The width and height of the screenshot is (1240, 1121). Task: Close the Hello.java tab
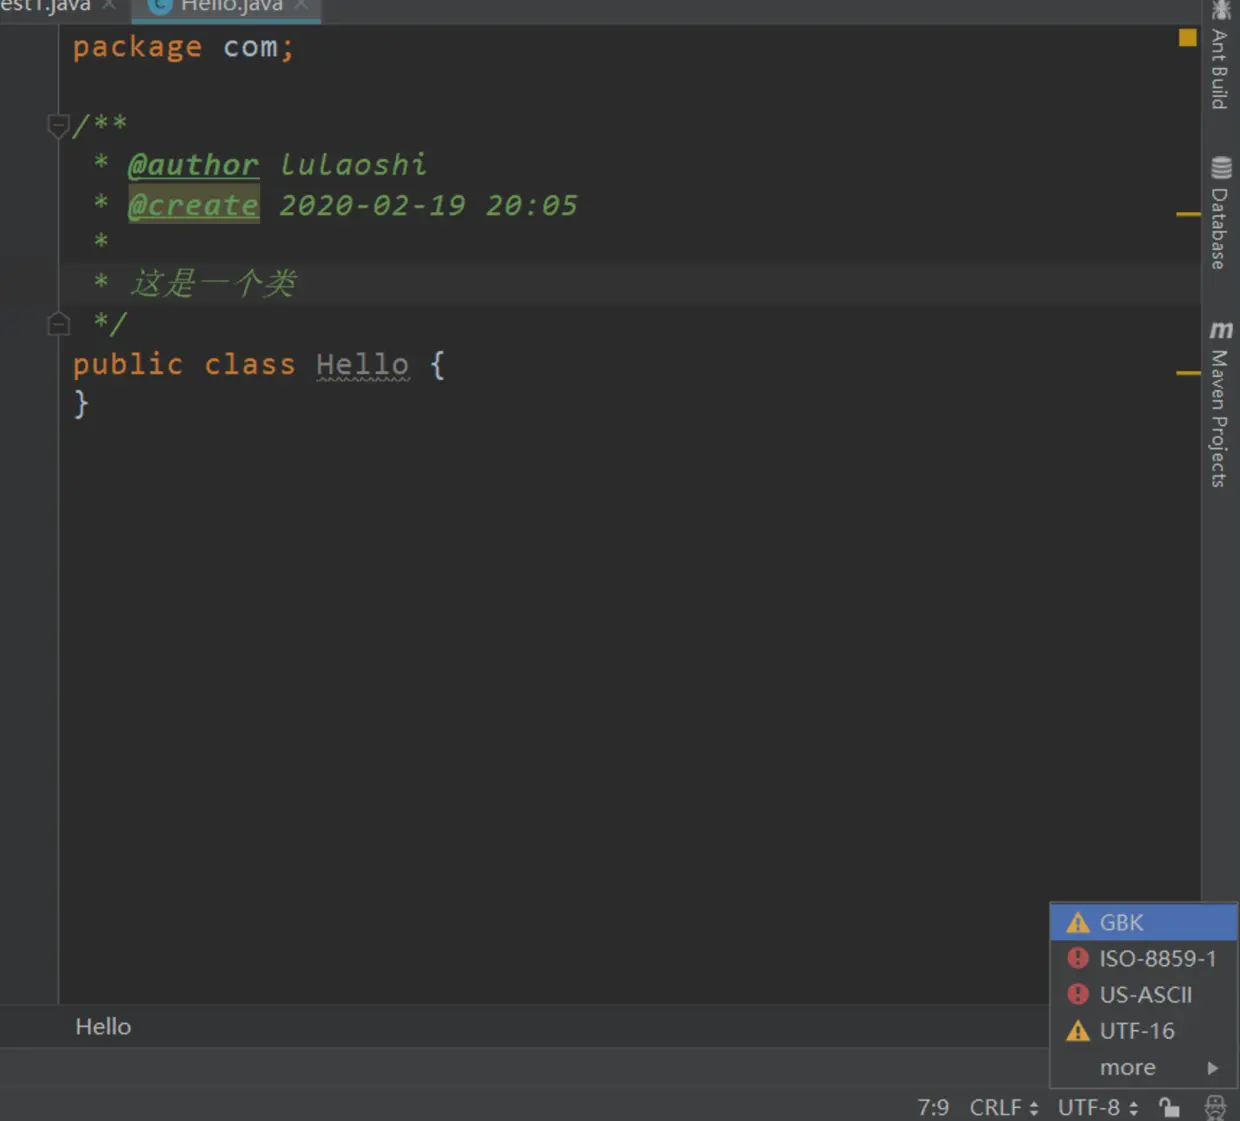click(x=301, y=5)
